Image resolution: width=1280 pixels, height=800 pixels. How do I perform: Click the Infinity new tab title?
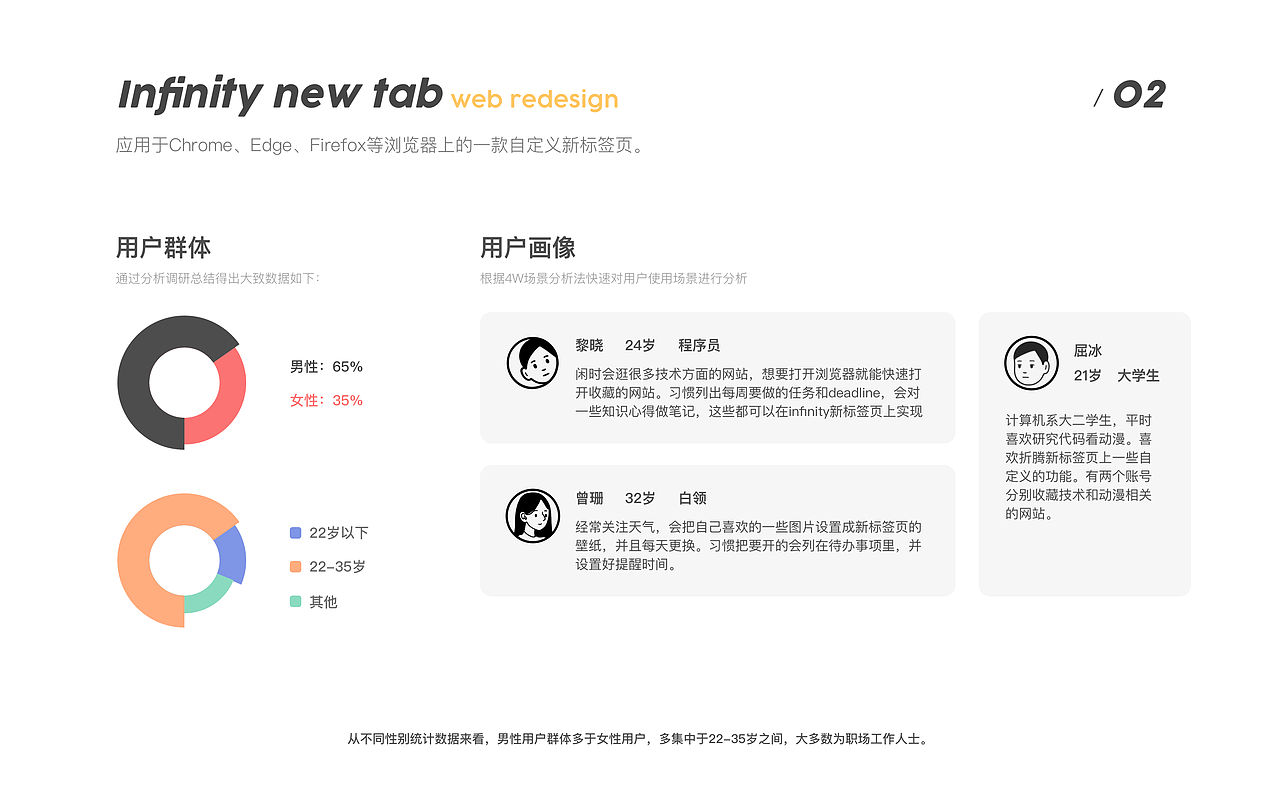tap(280, 93)
